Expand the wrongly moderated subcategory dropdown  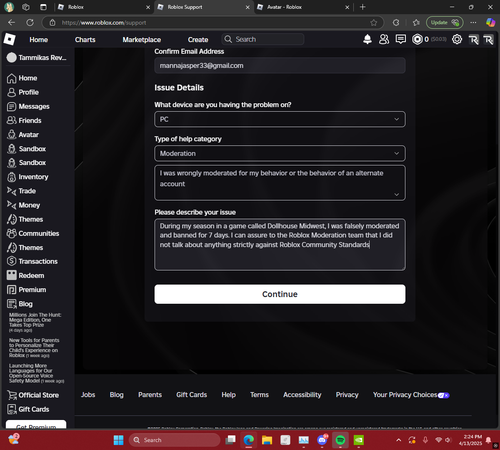pos(280,183)
